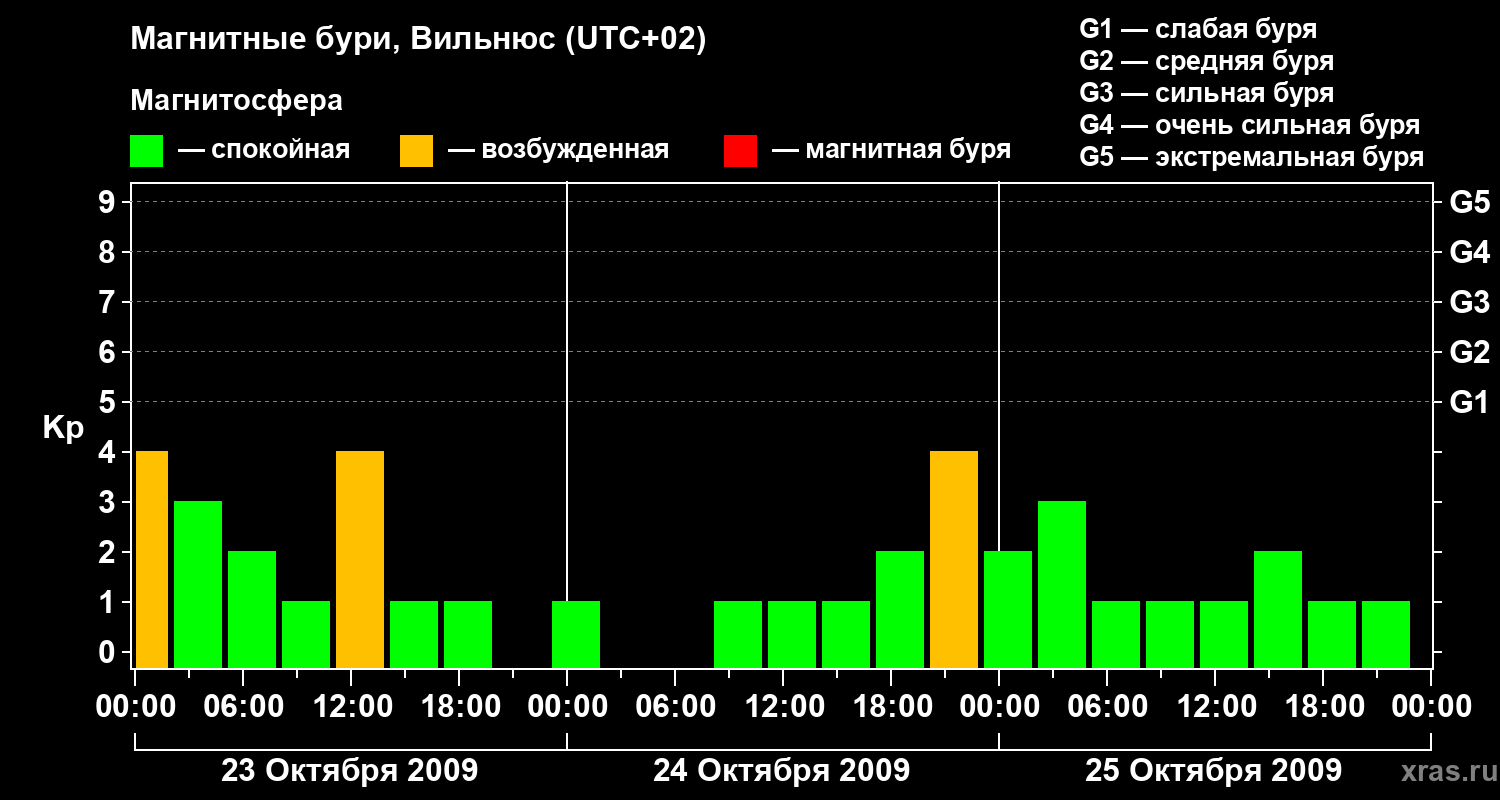Click the G2 label on the right axis
Image resolution: width=1500 pixels, height=800 pixels.
1469,353
